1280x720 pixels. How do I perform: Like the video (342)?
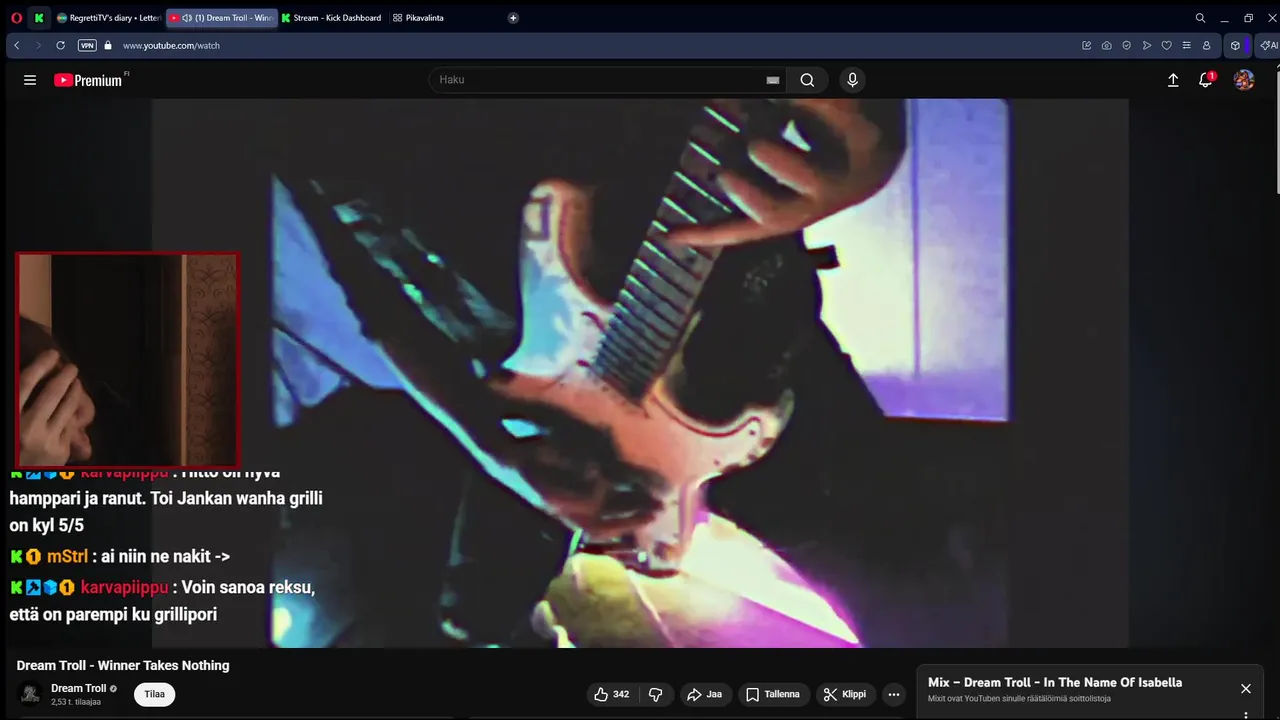click(x=611, y=694)
